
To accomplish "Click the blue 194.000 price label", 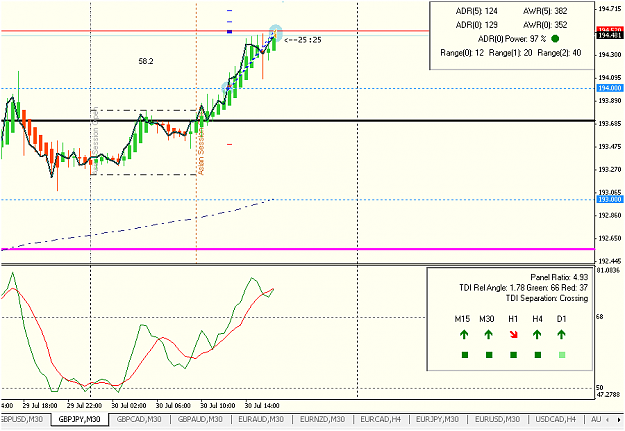I will pyautogui.click(x=610, y=89).
